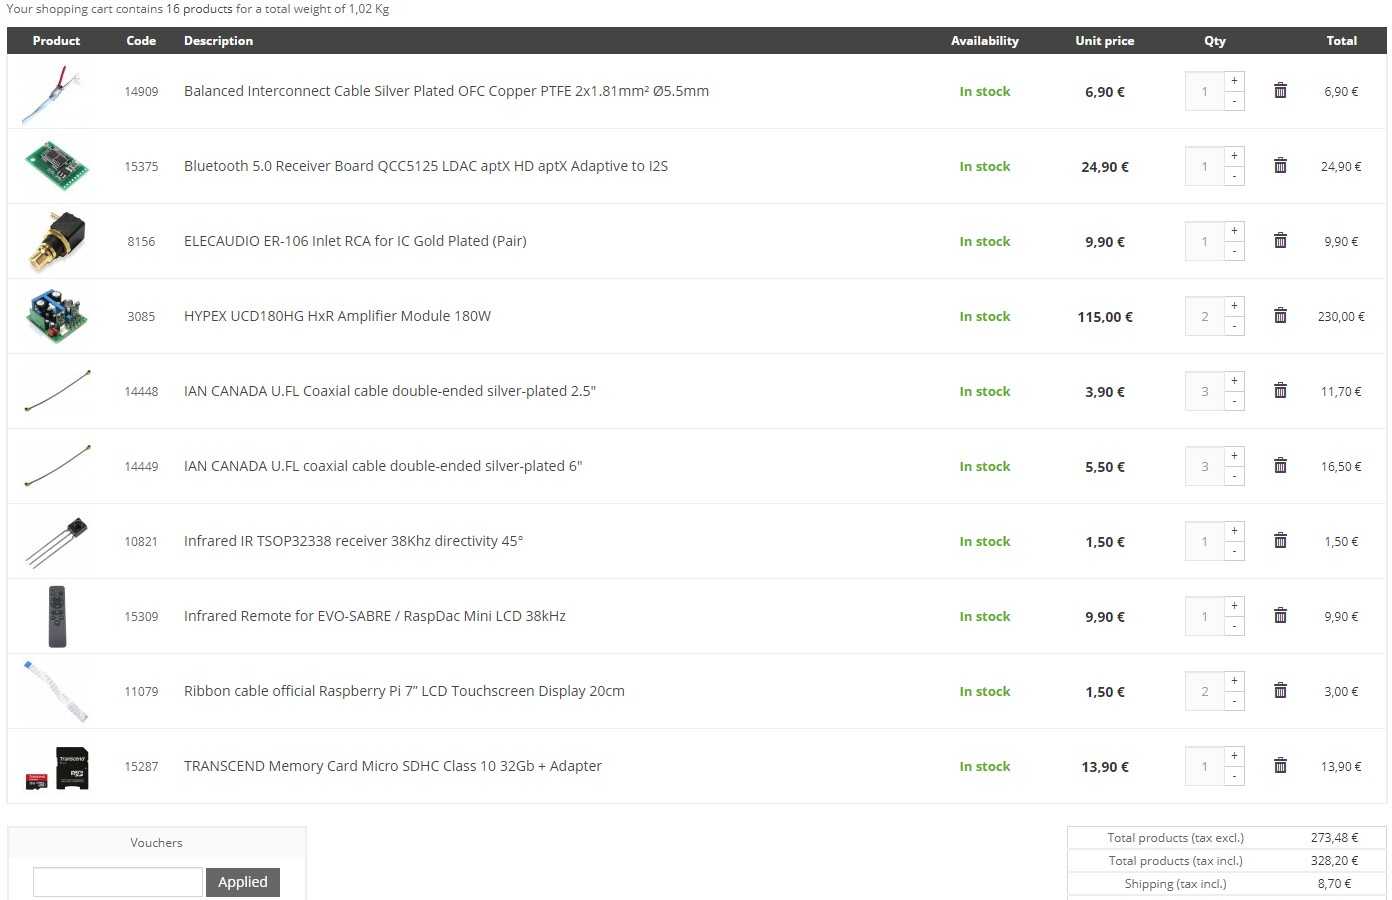The image size is (1392, 900).
Task: View TRANSCEND memory card thumbnail
Action: tap(56, 766)
